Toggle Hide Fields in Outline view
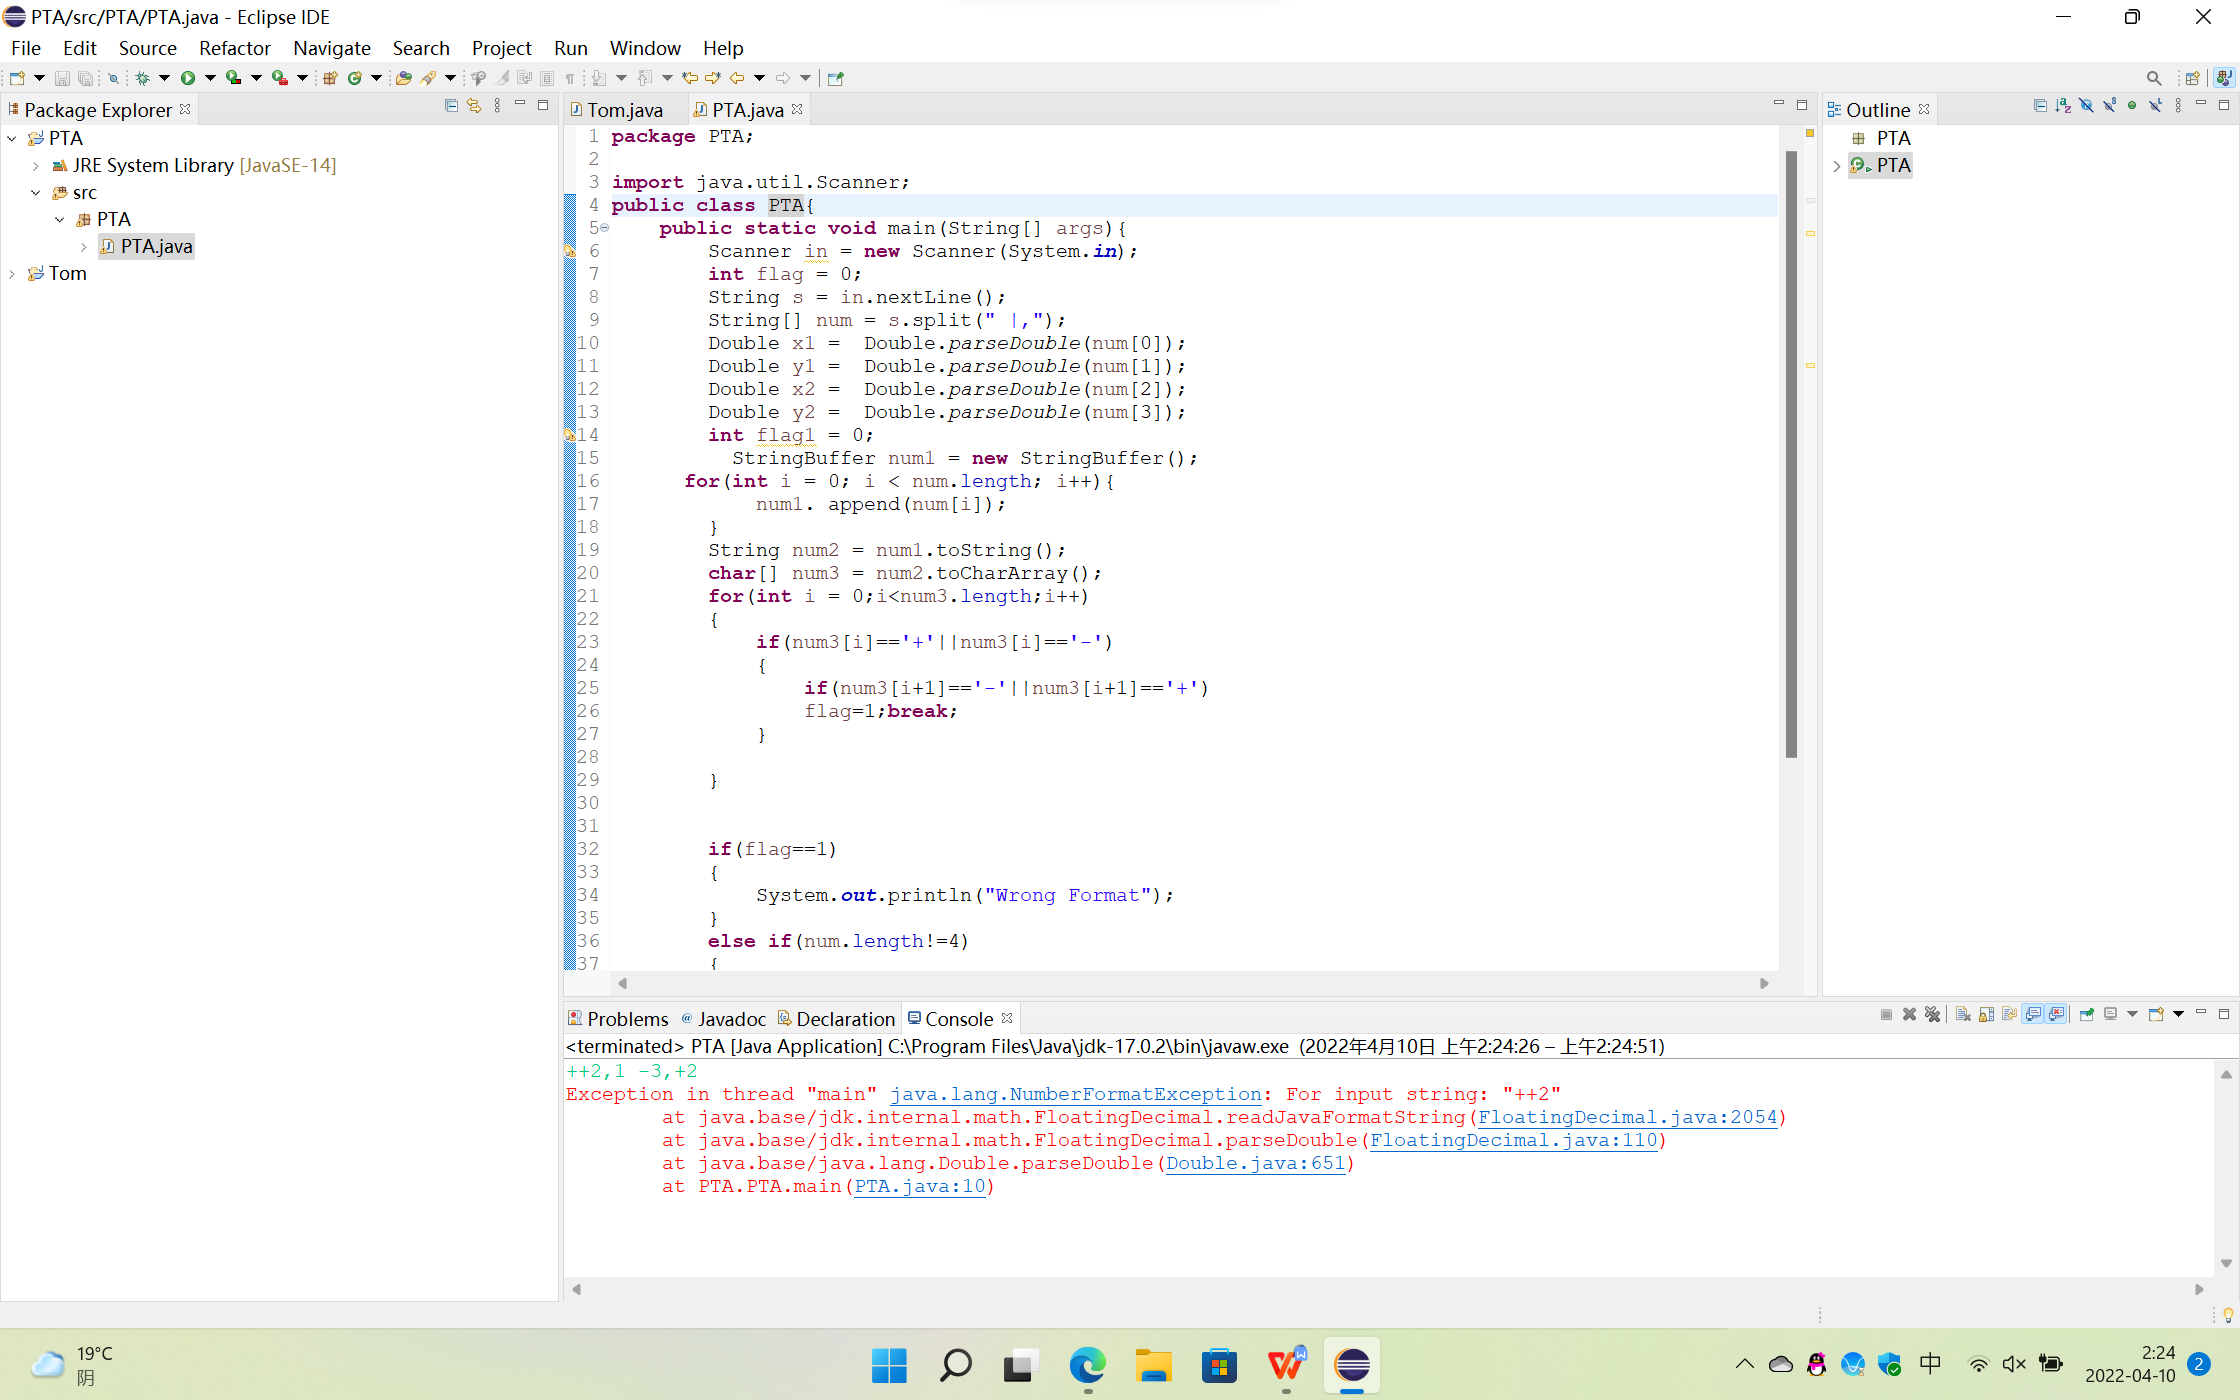This screenshot has height=1400, width=2240. (x=2086, y=106)
